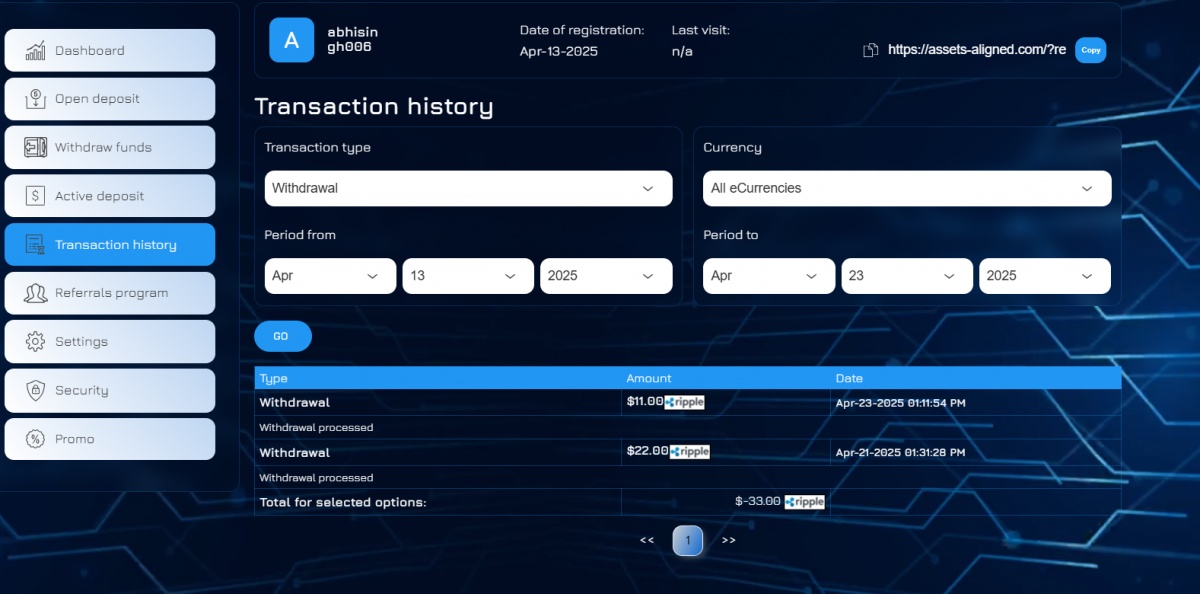Click the Settings gear icon
The width and height of the screenshot is (1200, 594).
point(36,342)
